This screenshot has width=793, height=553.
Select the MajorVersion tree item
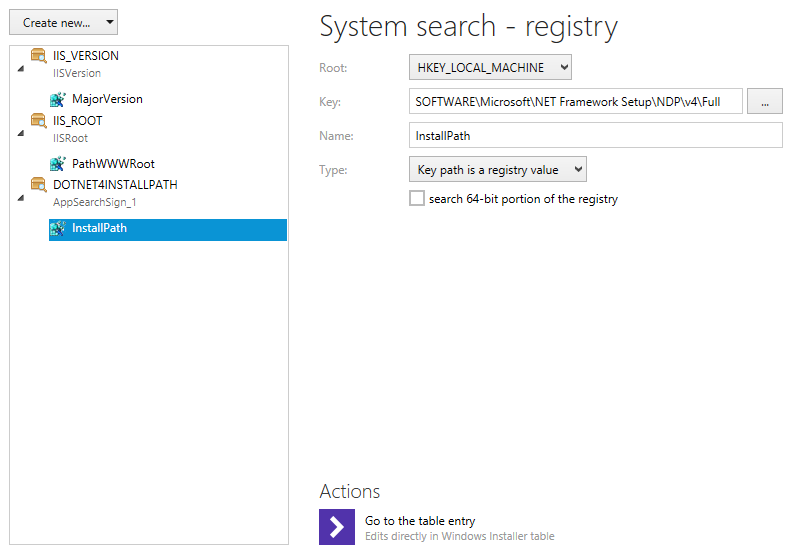click(x=107, y=99)
